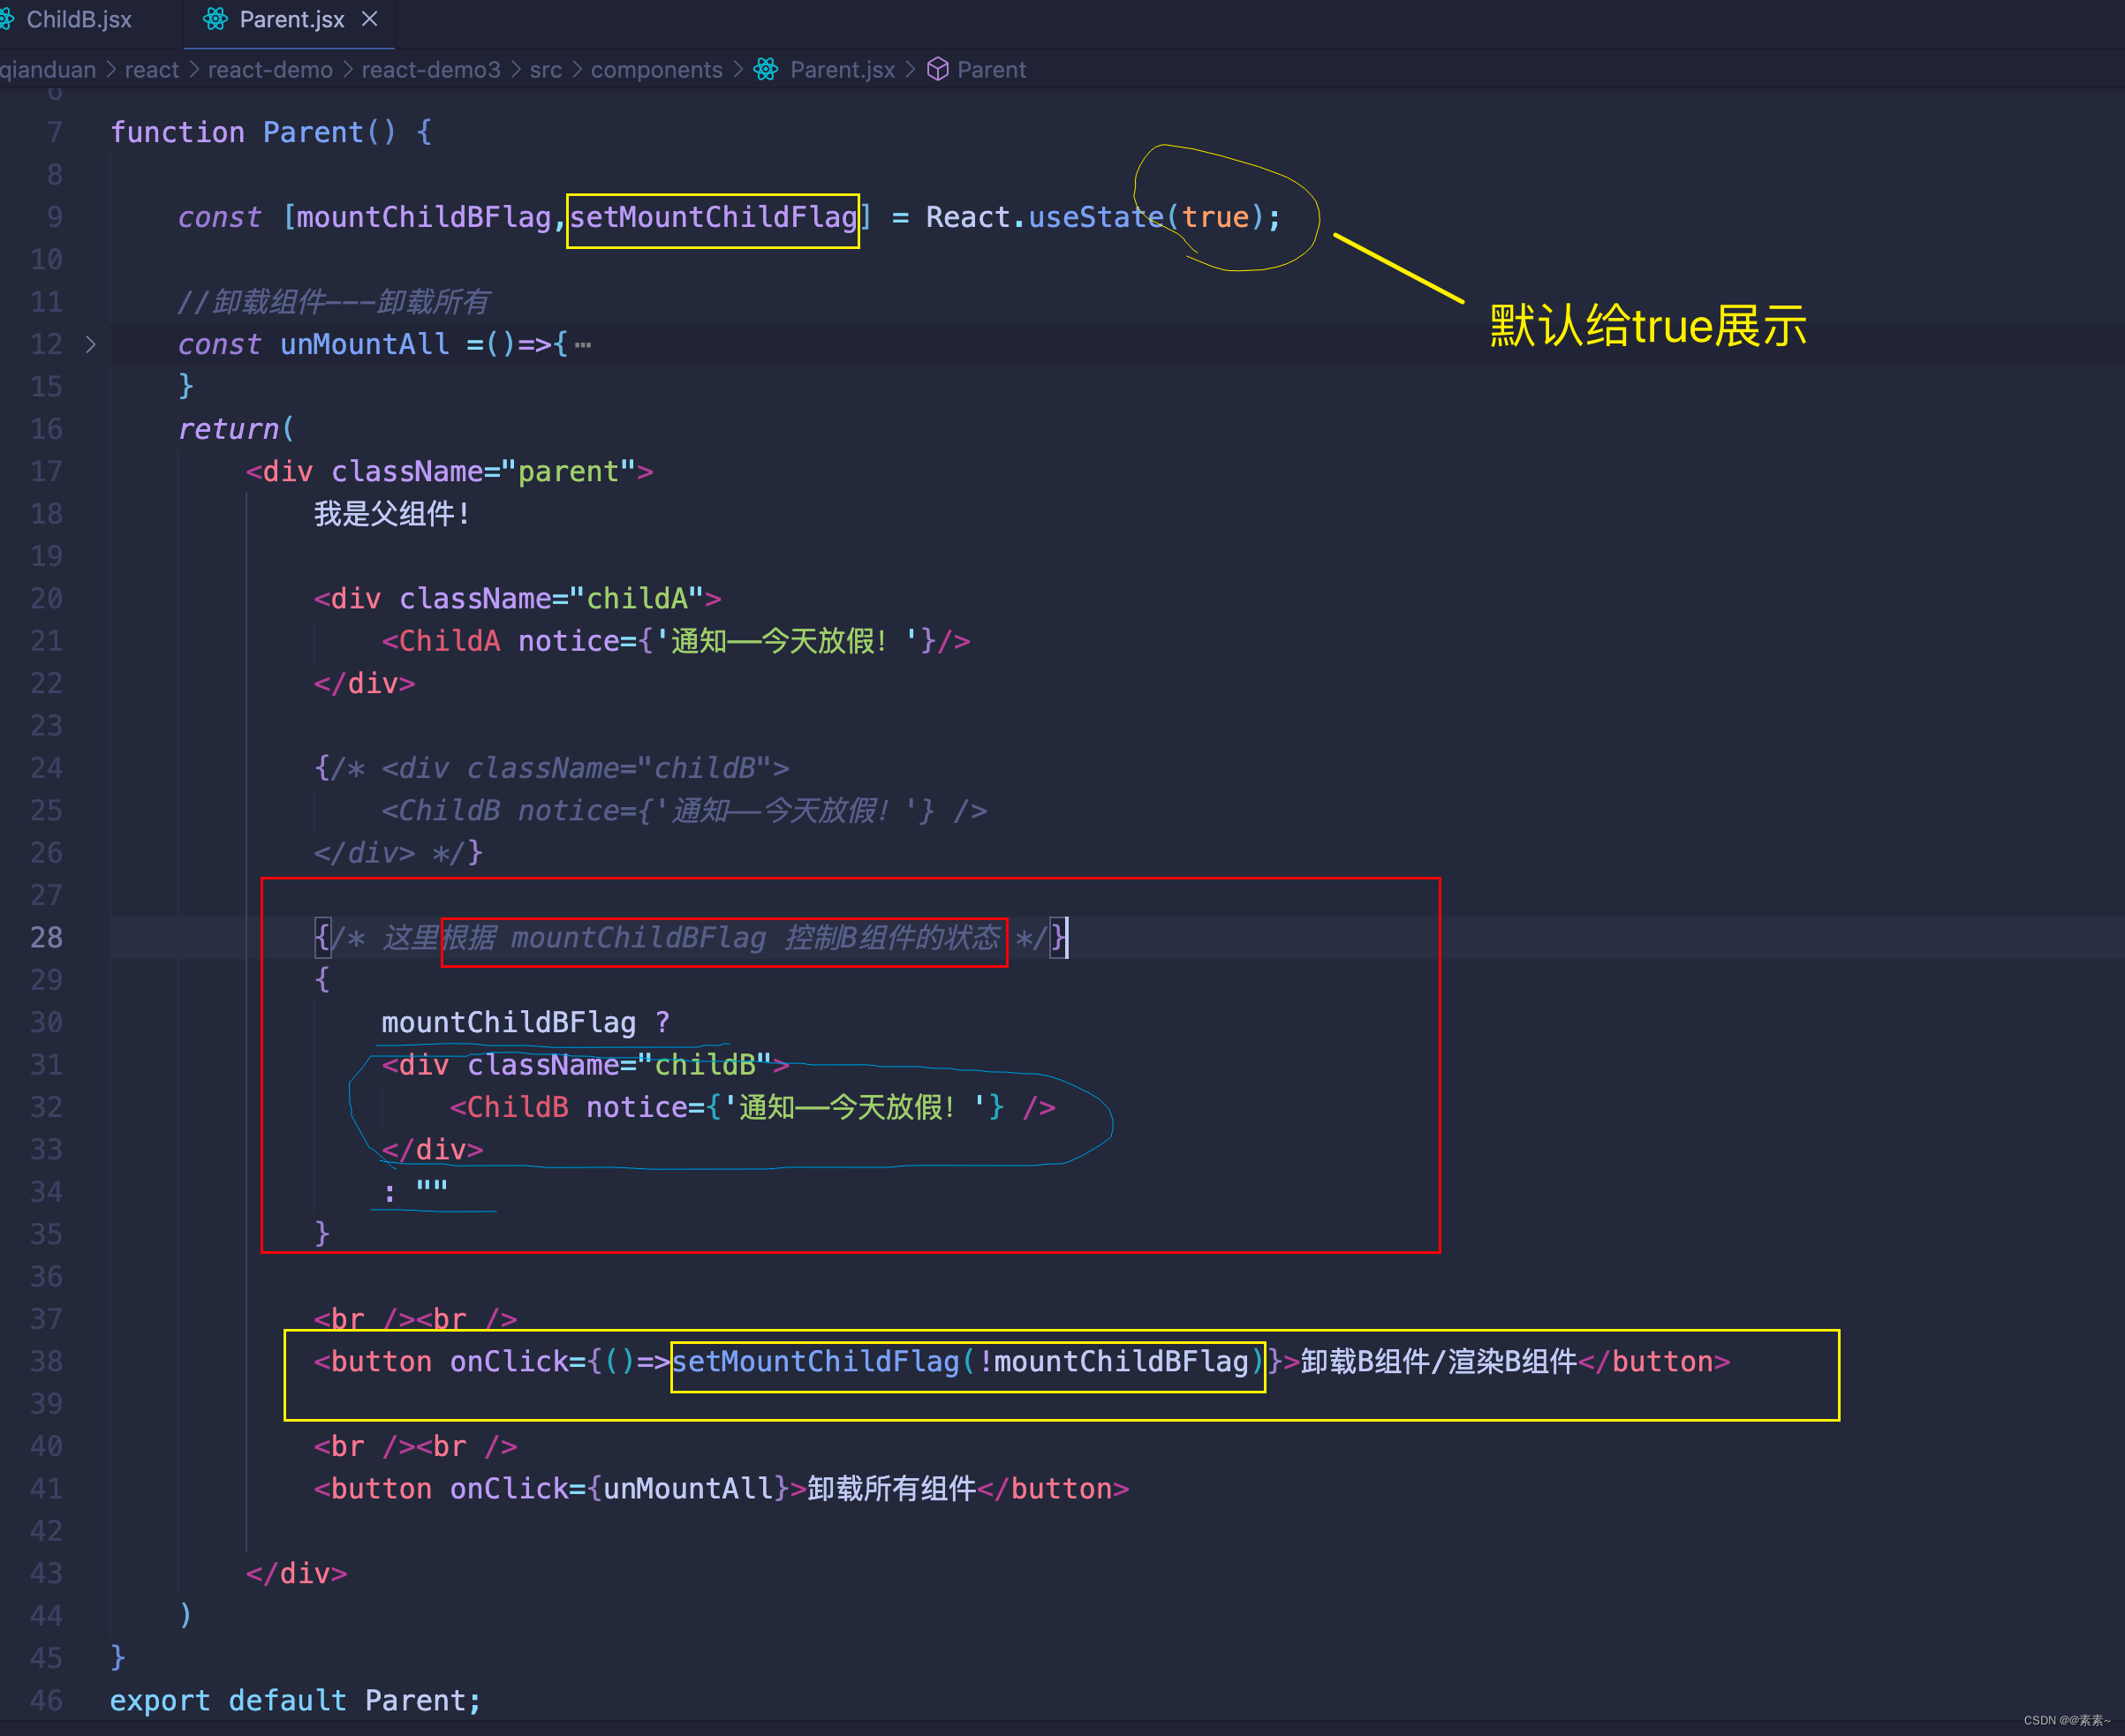Click line number 28 in the gutter
This screenshot has height=1736, width=2125.
pyautogui.click(x=45, y=937)
